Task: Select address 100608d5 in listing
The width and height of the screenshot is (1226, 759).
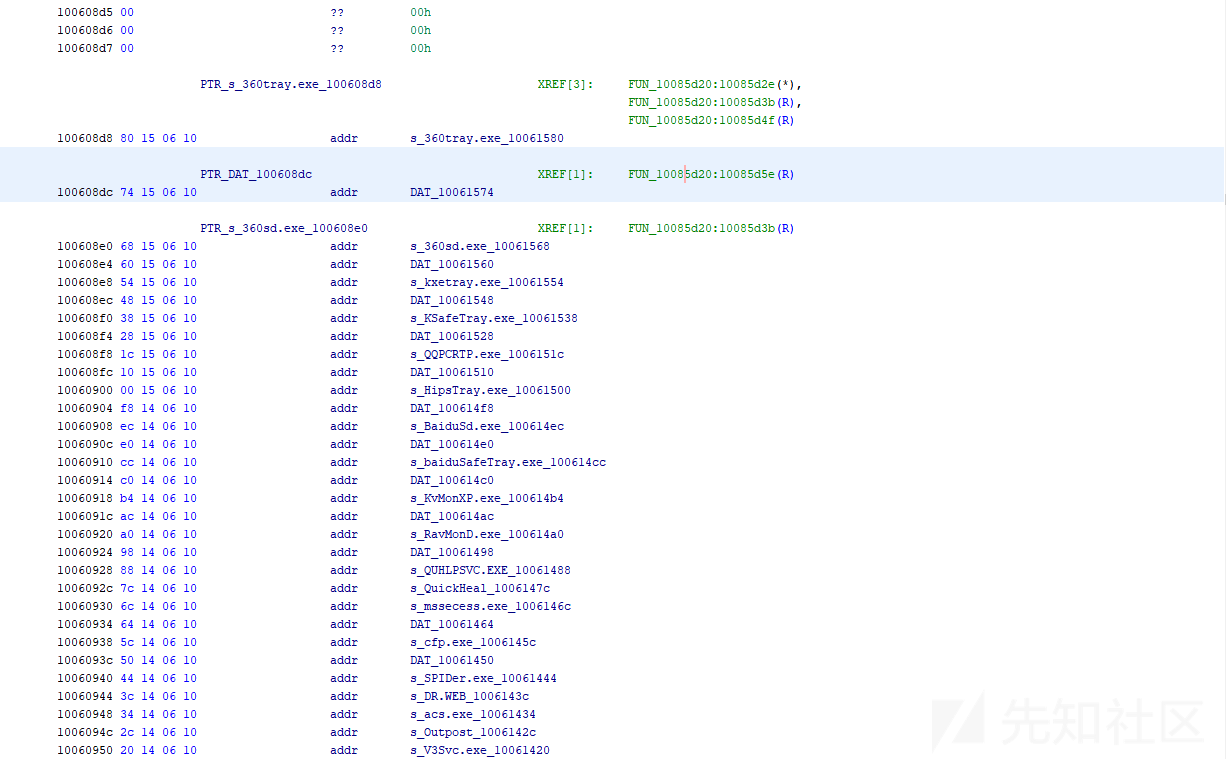Action: [85, 12]
